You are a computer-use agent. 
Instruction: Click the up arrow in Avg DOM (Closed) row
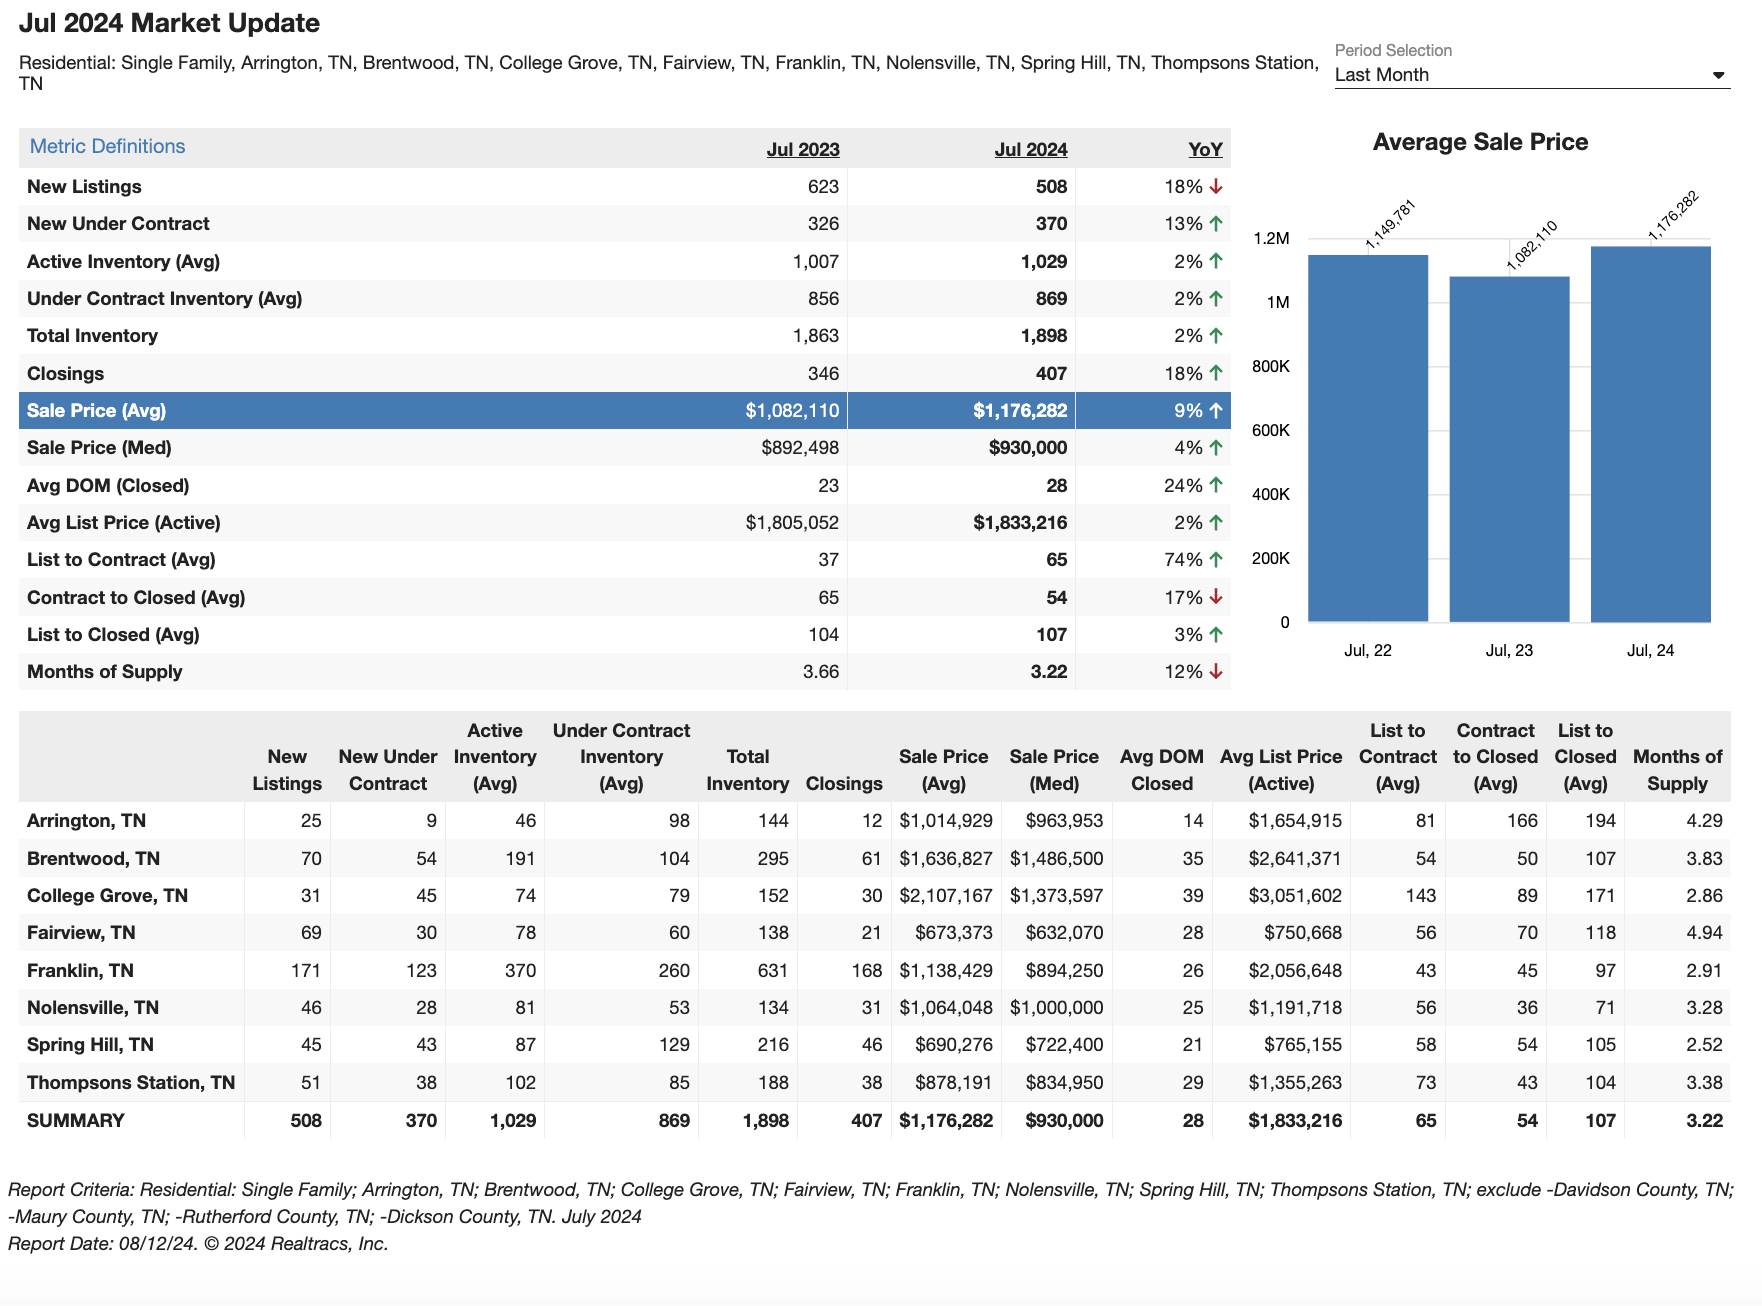coord(1216,485)
